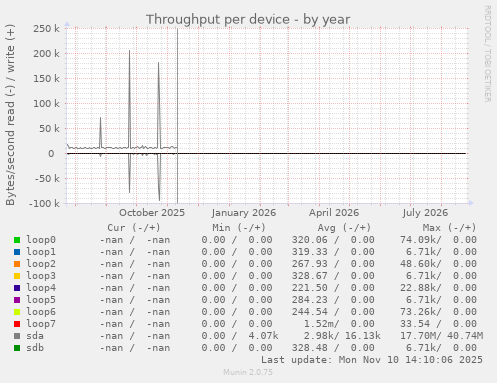Click the 'Max (-/+)' column header
Image resolution: width=497 pixels, height=383 pixels.
point(450,228)
